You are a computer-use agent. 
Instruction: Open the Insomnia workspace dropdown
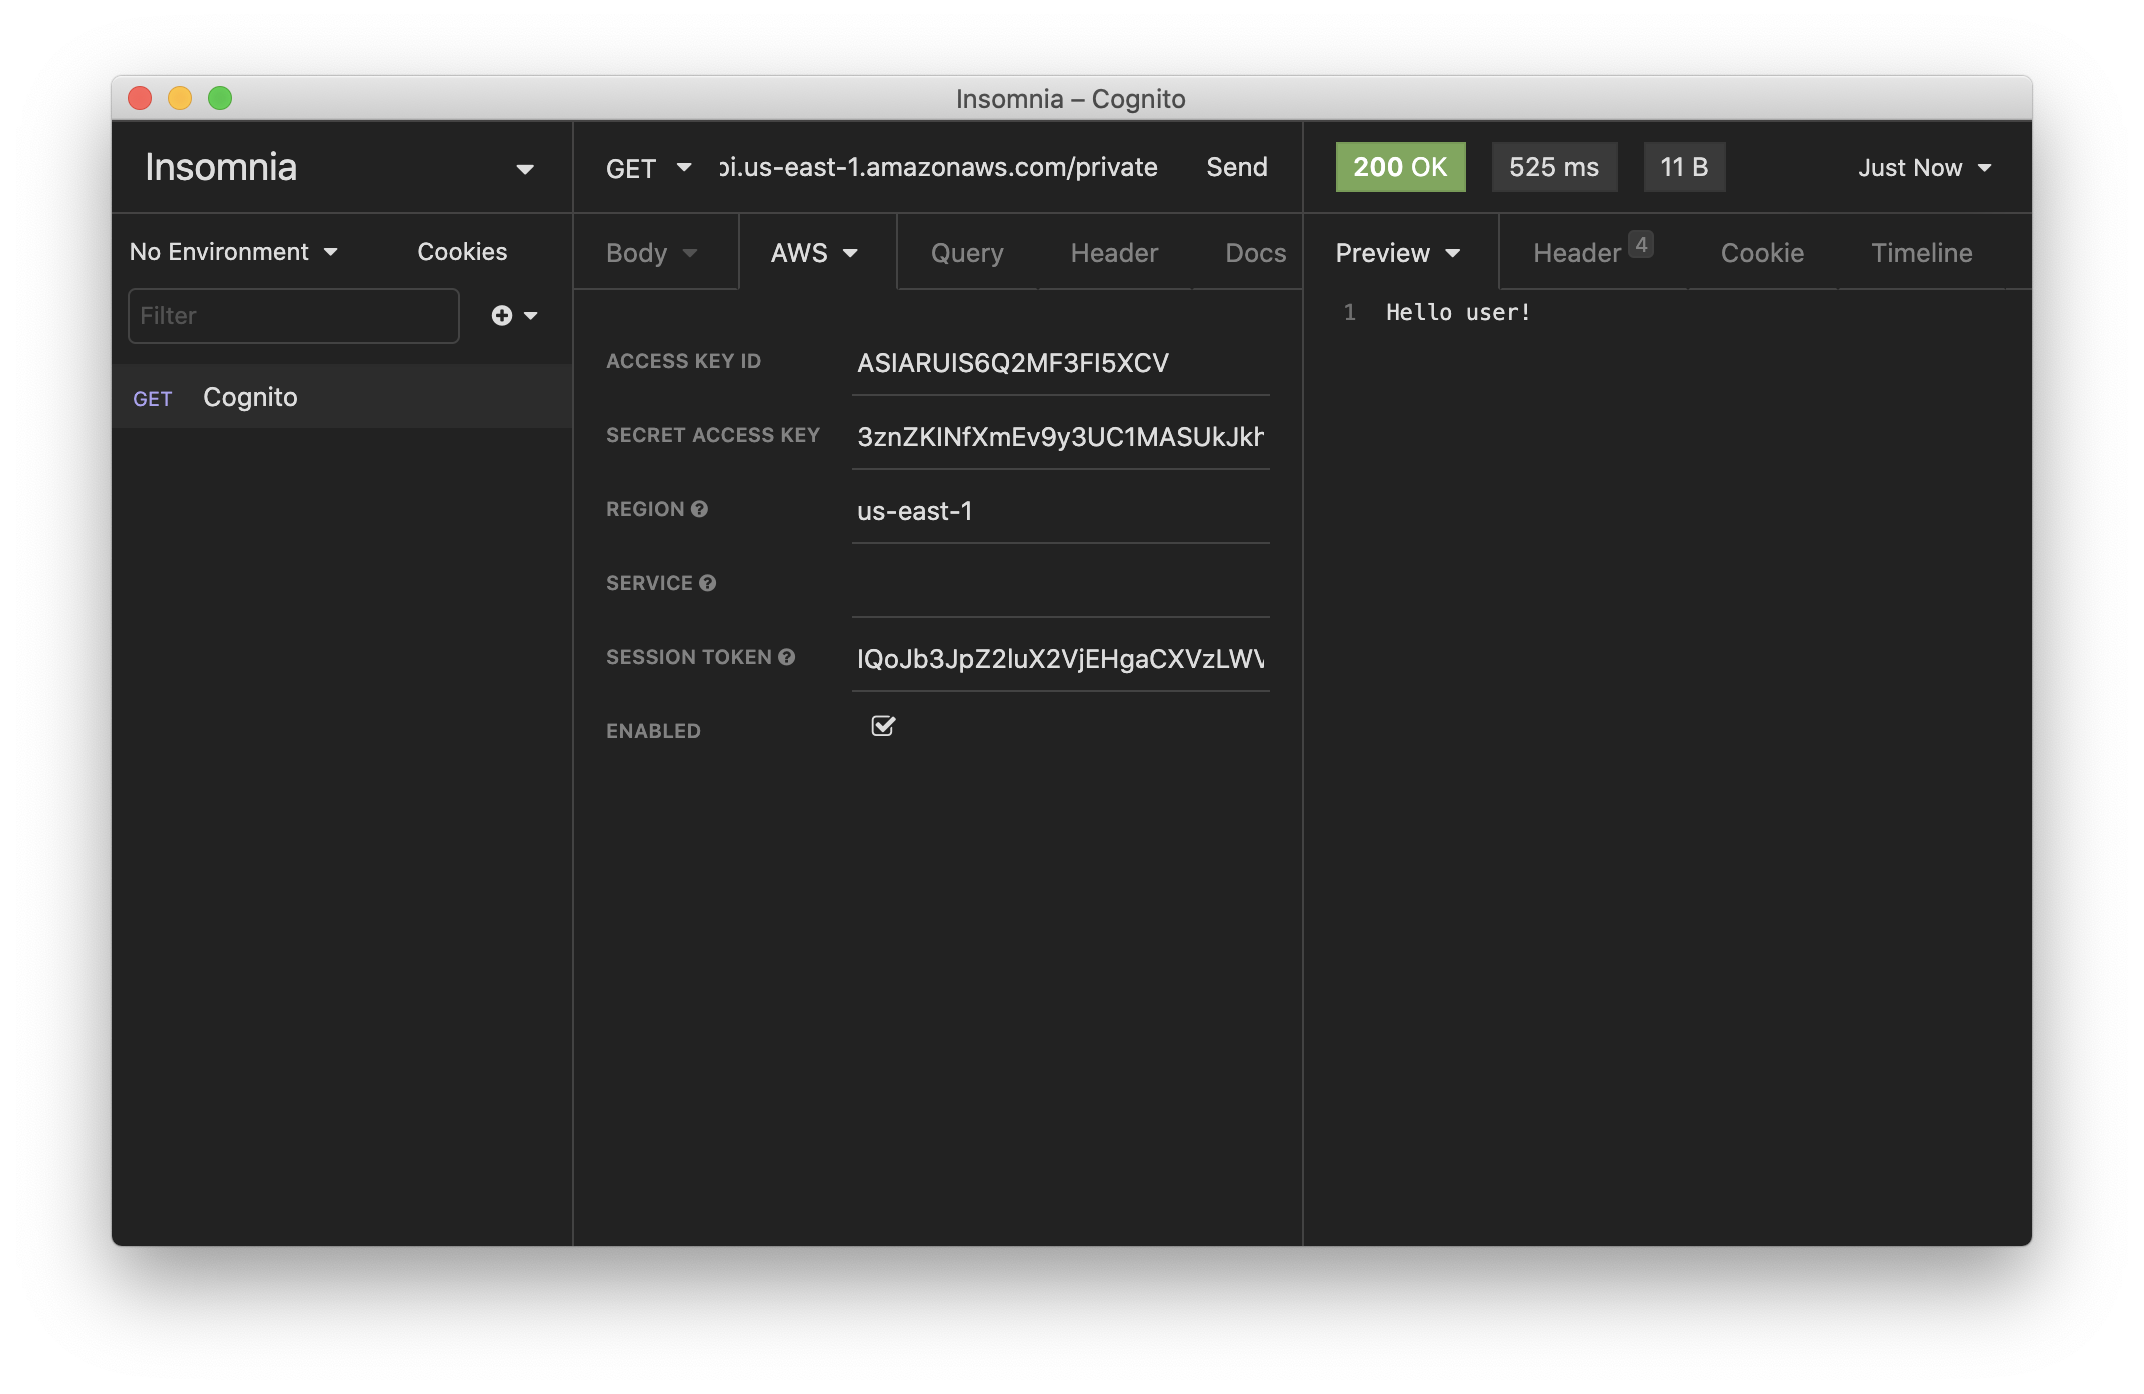(x=341, y=167)
